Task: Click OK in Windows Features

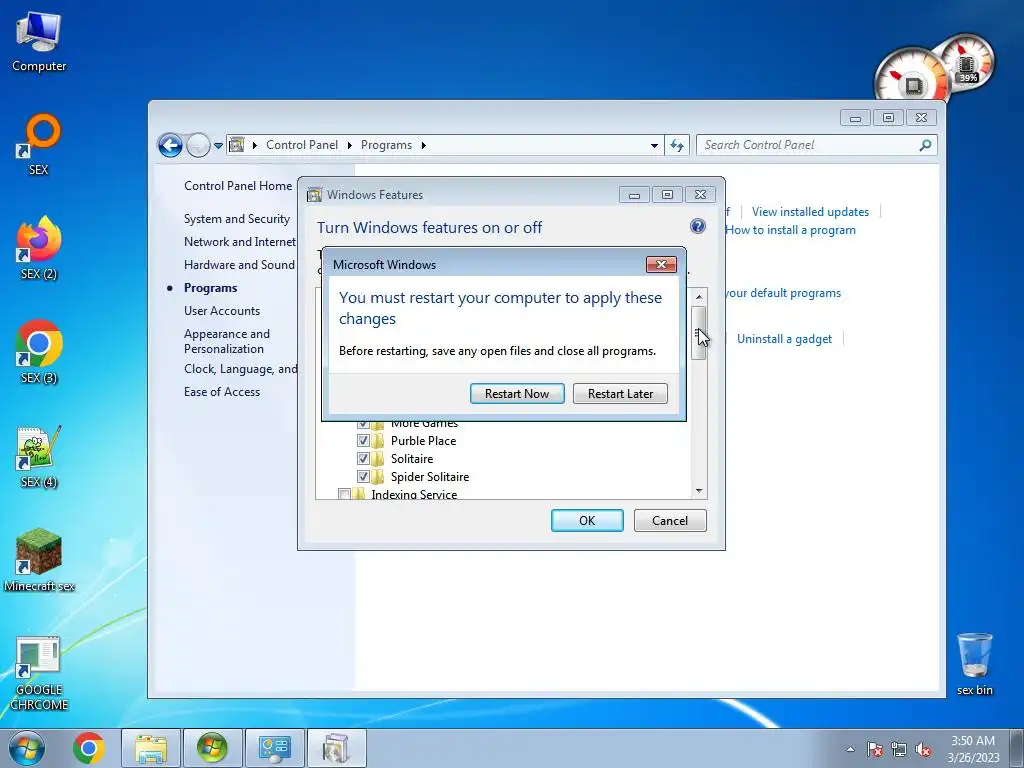Action: pos(587,520)
